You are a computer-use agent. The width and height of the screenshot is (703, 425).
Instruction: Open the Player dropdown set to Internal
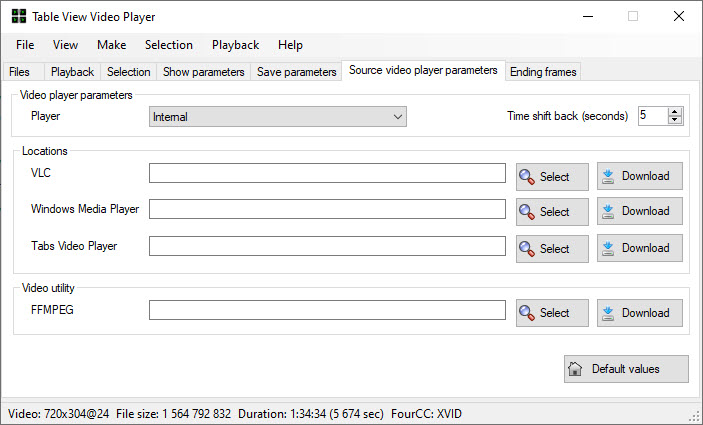pos(278,117)
